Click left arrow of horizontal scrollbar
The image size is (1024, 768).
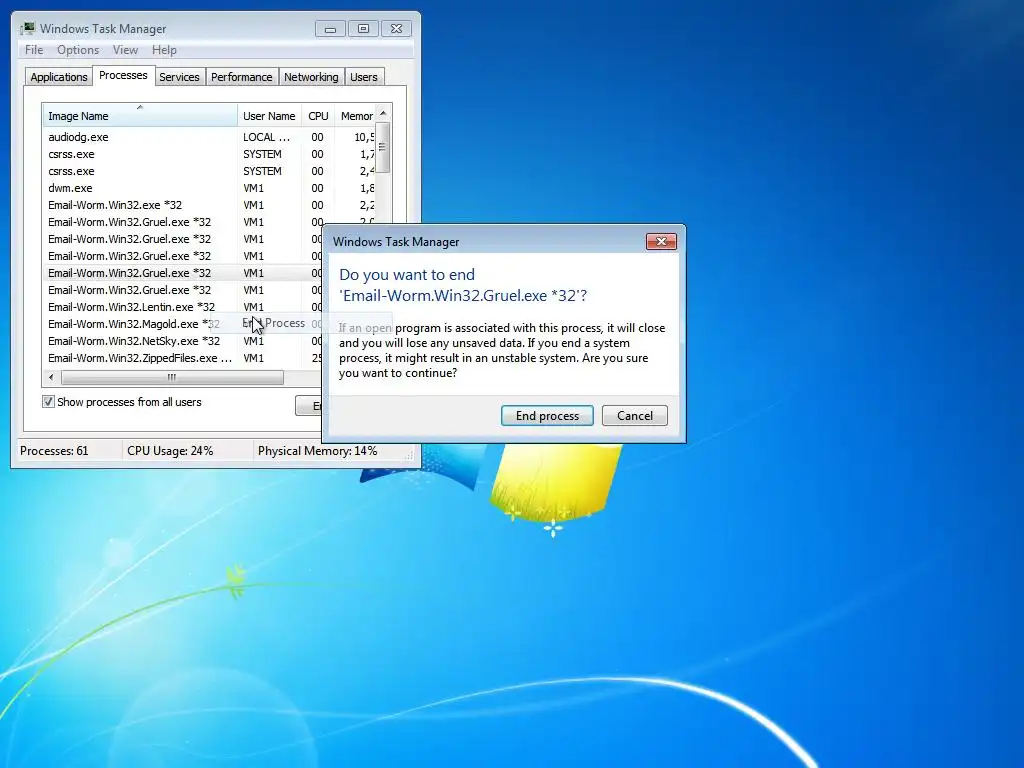coord(51,377)
